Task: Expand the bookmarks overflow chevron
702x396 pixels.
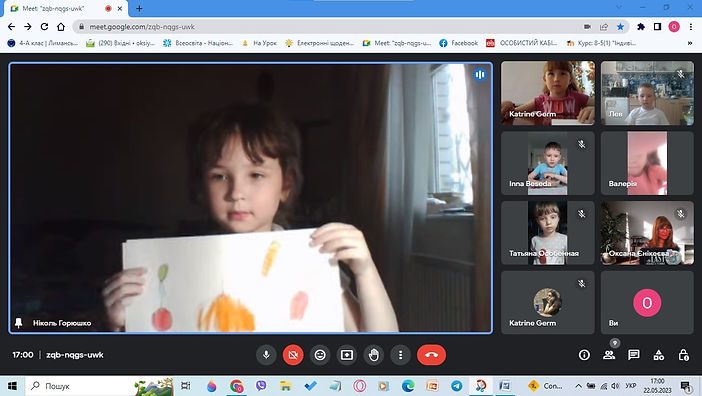Action: pyautogui.click(x=689, y=43)
